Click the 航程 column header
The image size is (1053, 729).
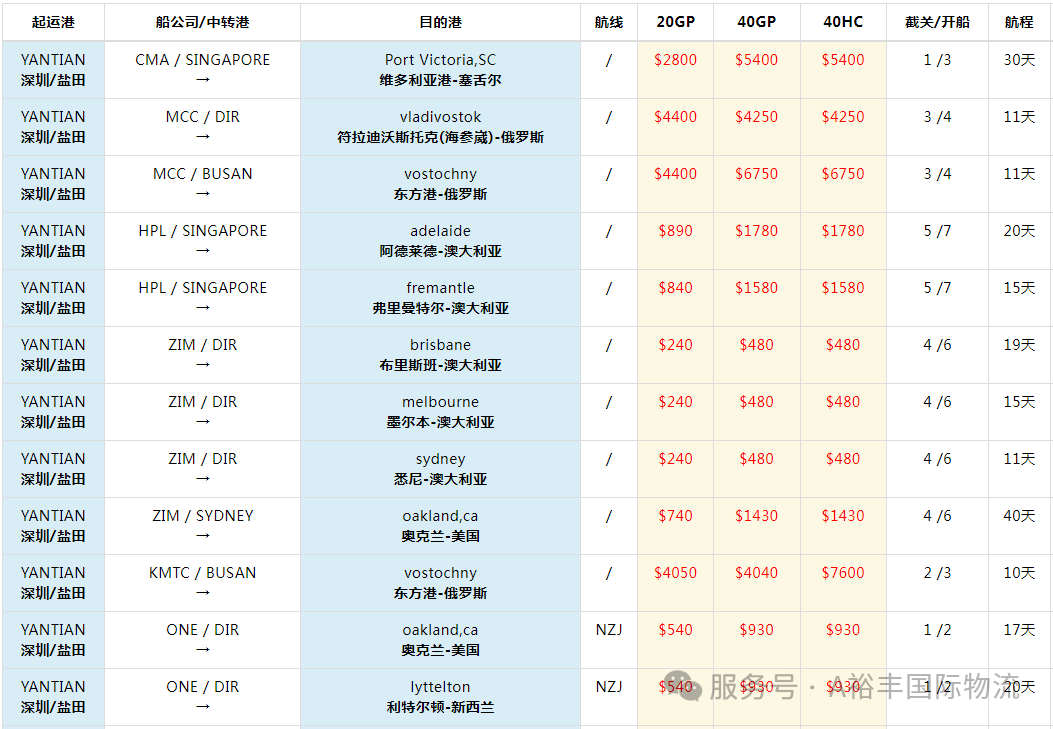coord(1019,22)
